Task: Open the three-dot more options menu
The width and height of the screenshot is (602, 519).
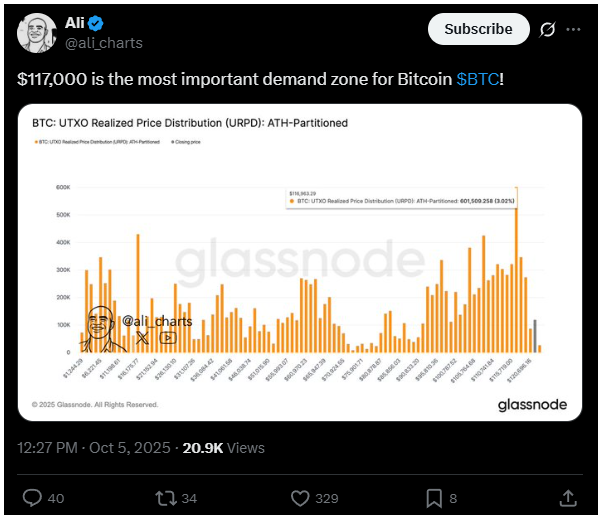Action: pyautogui.click(x=573, y=30)
